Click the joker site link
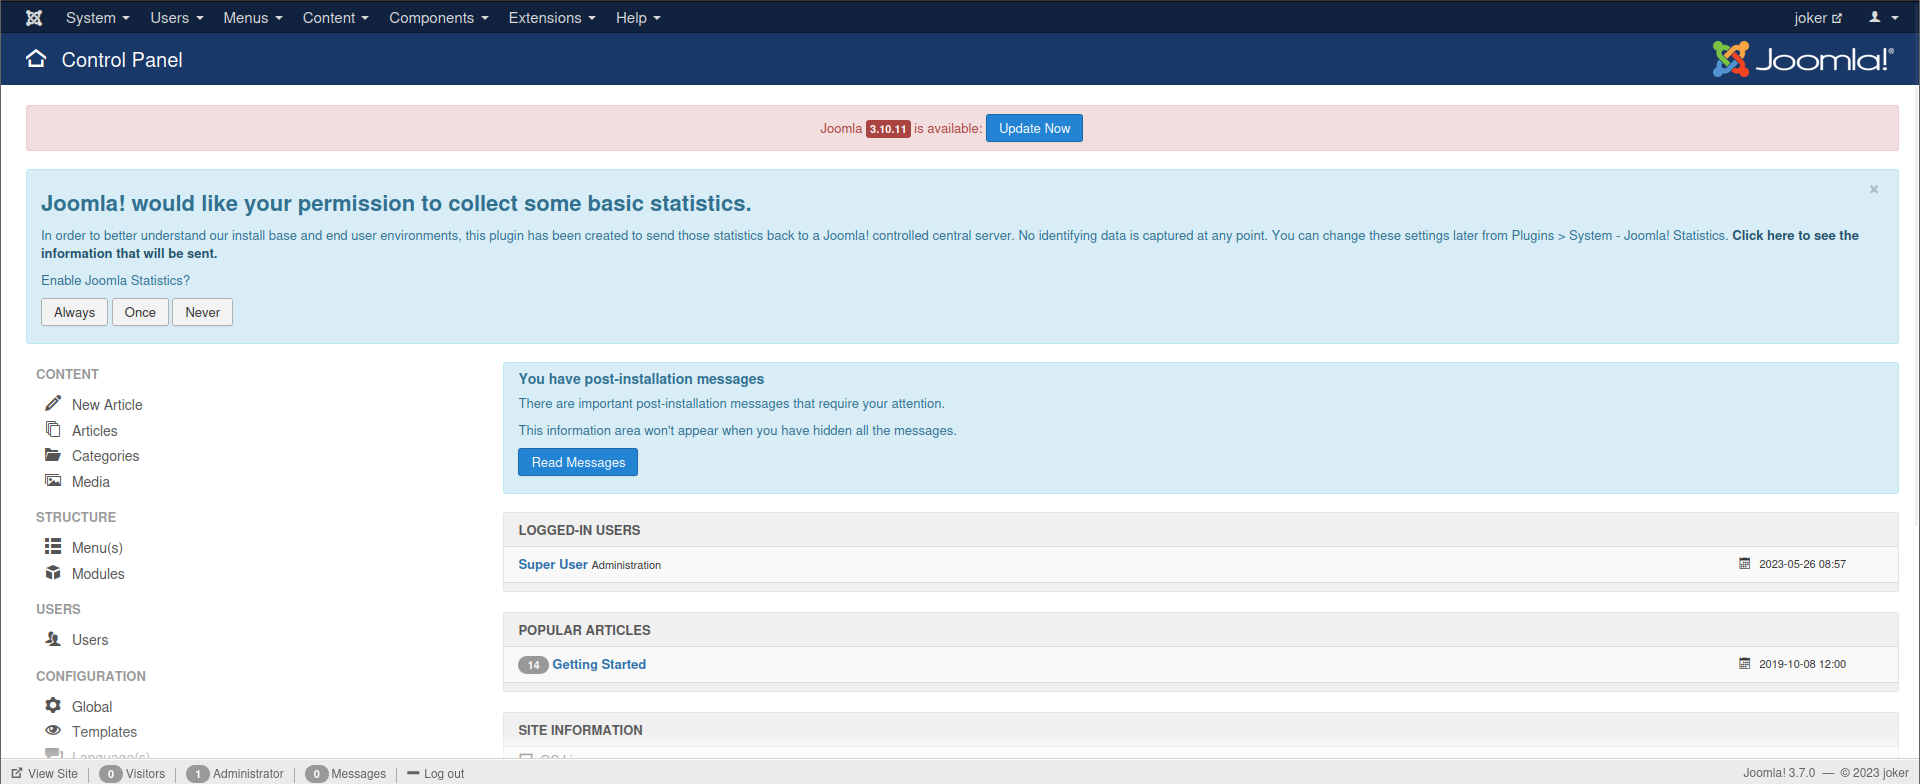The height and width of the screenshot is (784, 1920). click(x=1818, y=18)
